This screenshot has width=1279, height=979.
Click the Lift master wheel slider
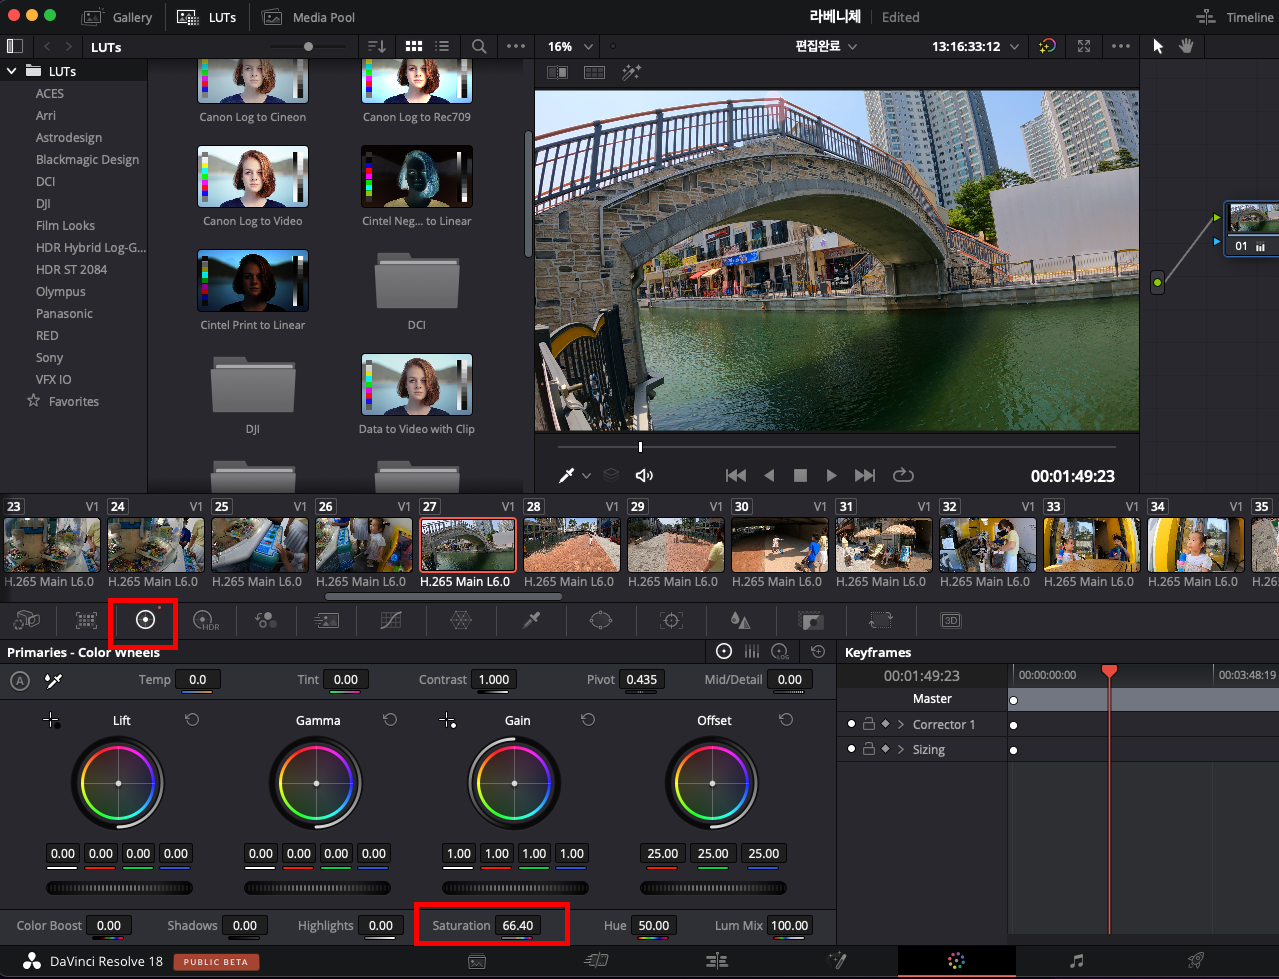click(x=119, y=887)
